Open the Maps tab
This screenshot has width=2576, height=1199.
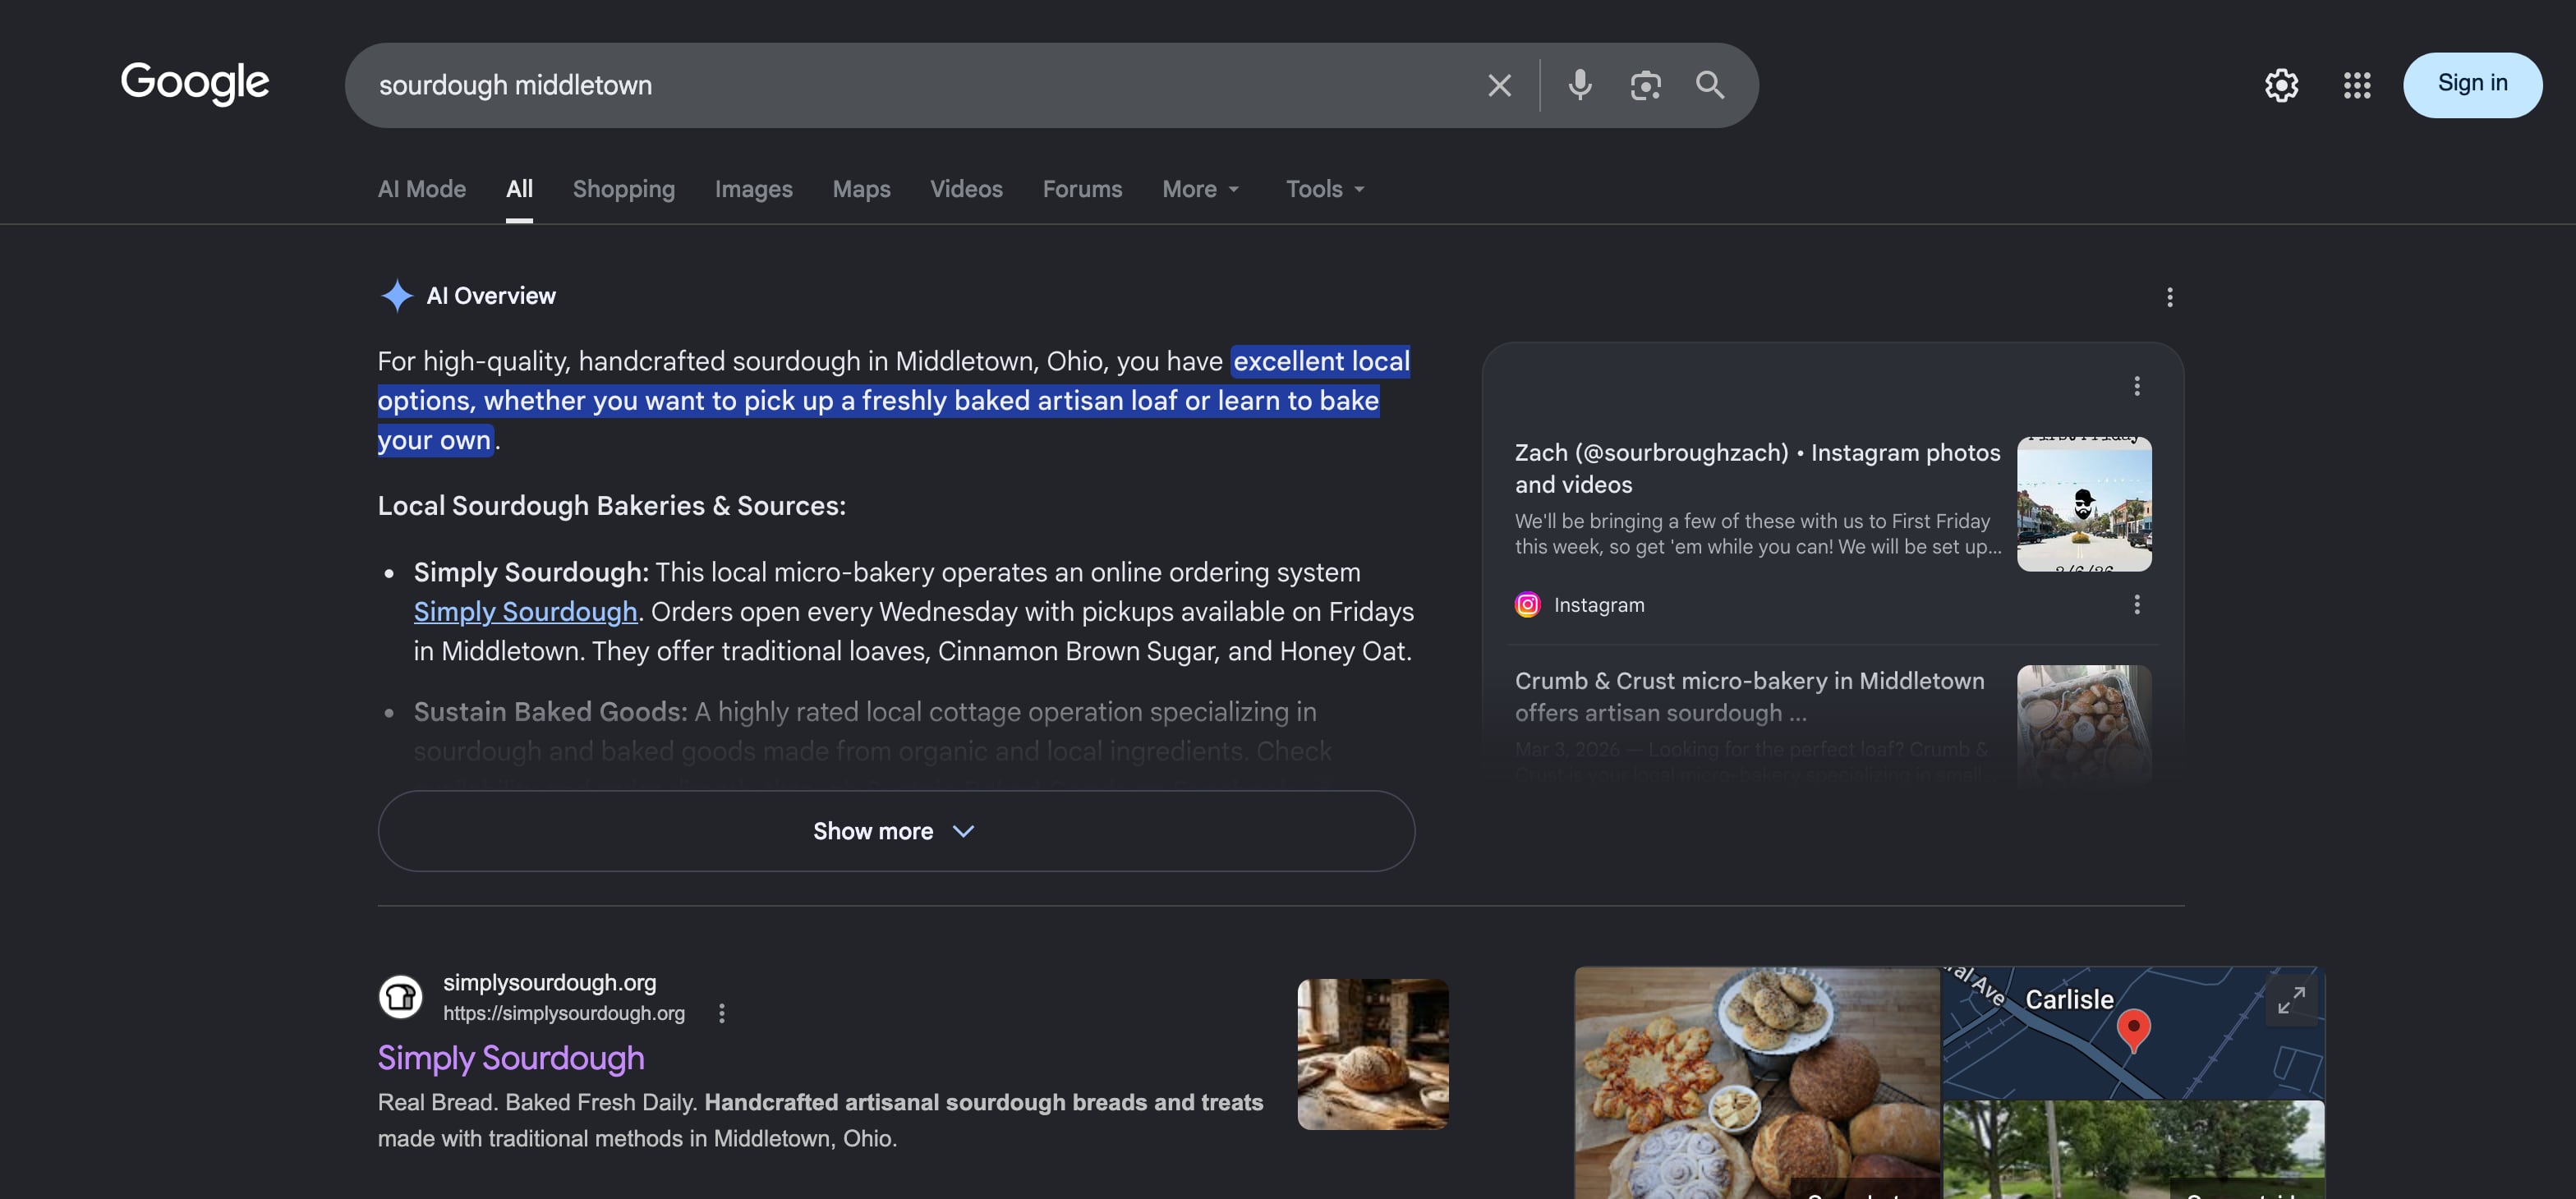pyautogui.click(x=861, y=189)
